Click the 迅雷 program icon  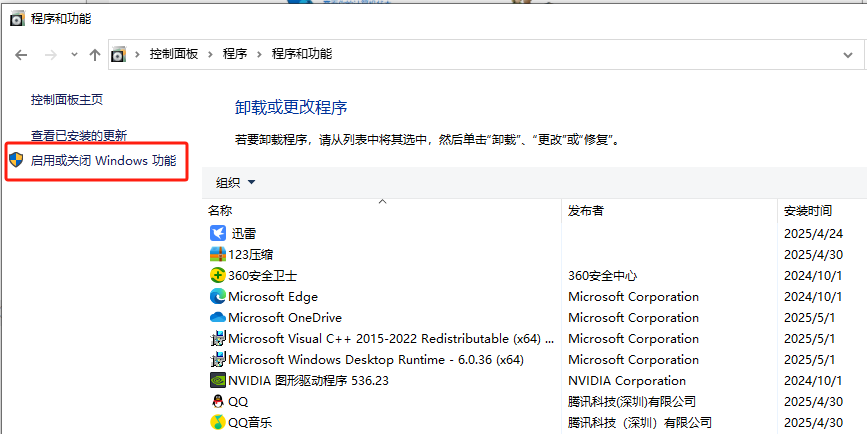tap(218, 233)
